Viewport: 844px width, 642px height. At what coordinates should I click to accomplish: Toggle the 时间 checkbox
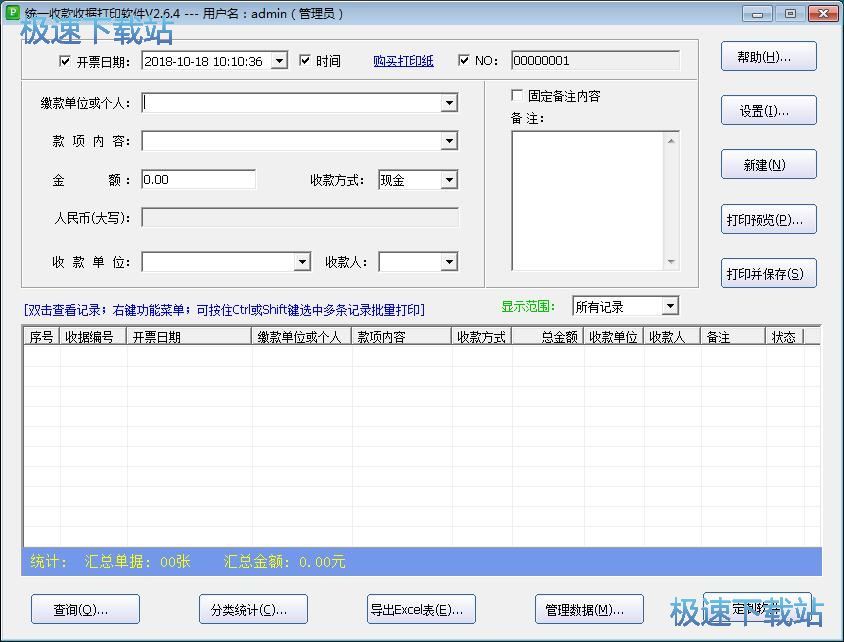[306, 61]
